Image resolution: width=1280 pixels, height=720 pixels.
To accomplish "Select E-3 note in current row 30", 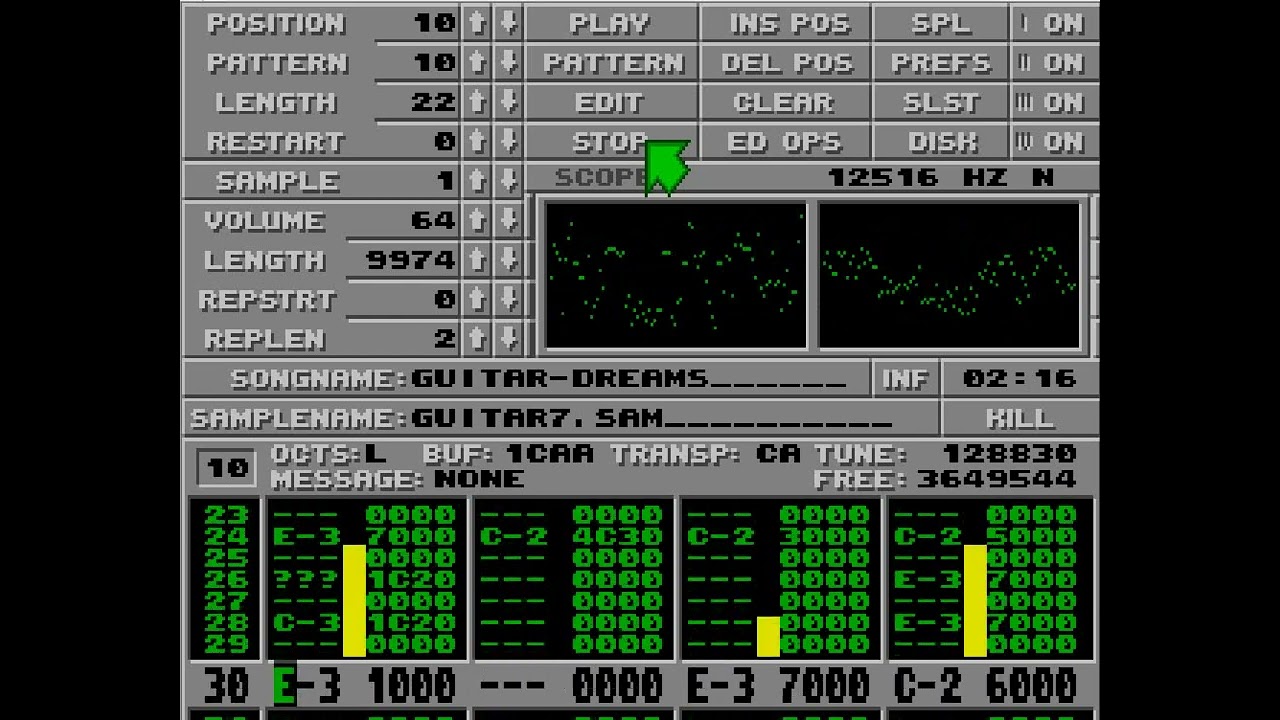I will [310, 686].
